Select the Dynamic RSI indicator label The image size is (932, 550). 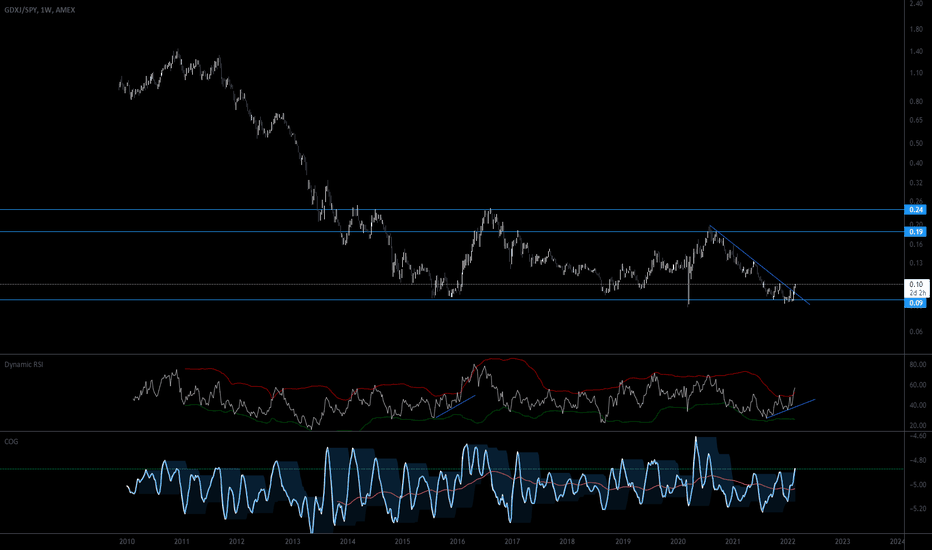[24, 364]
